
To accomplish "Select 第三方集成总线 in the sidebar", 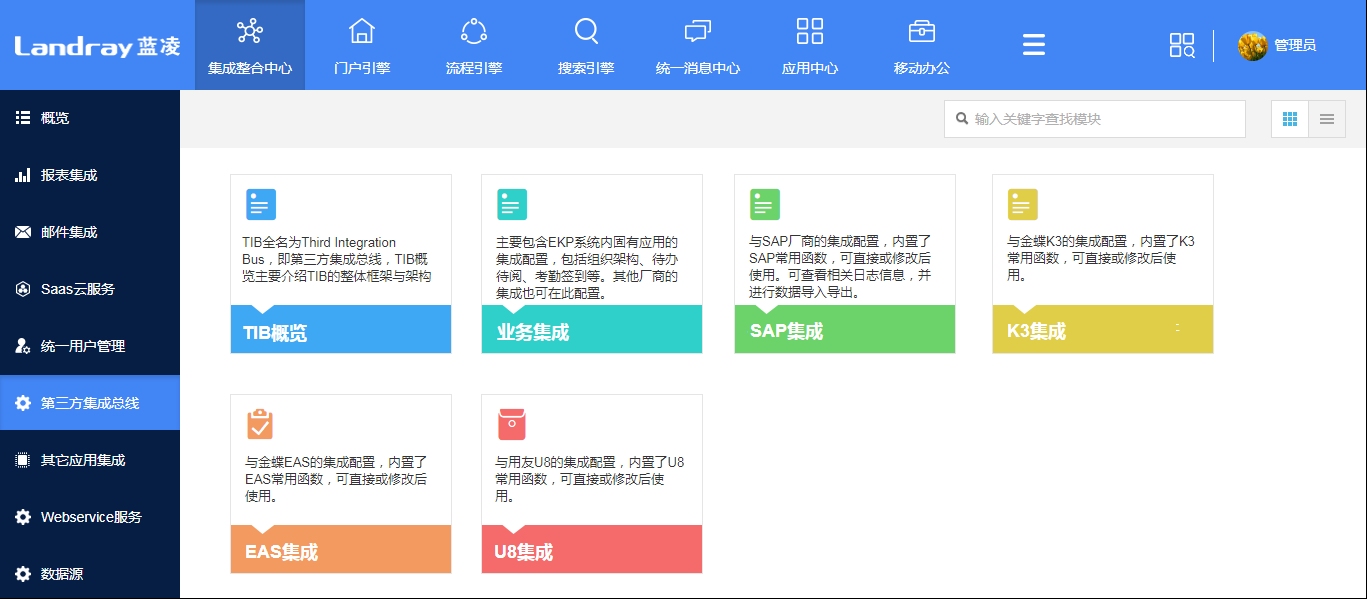I will pos(90,403).
